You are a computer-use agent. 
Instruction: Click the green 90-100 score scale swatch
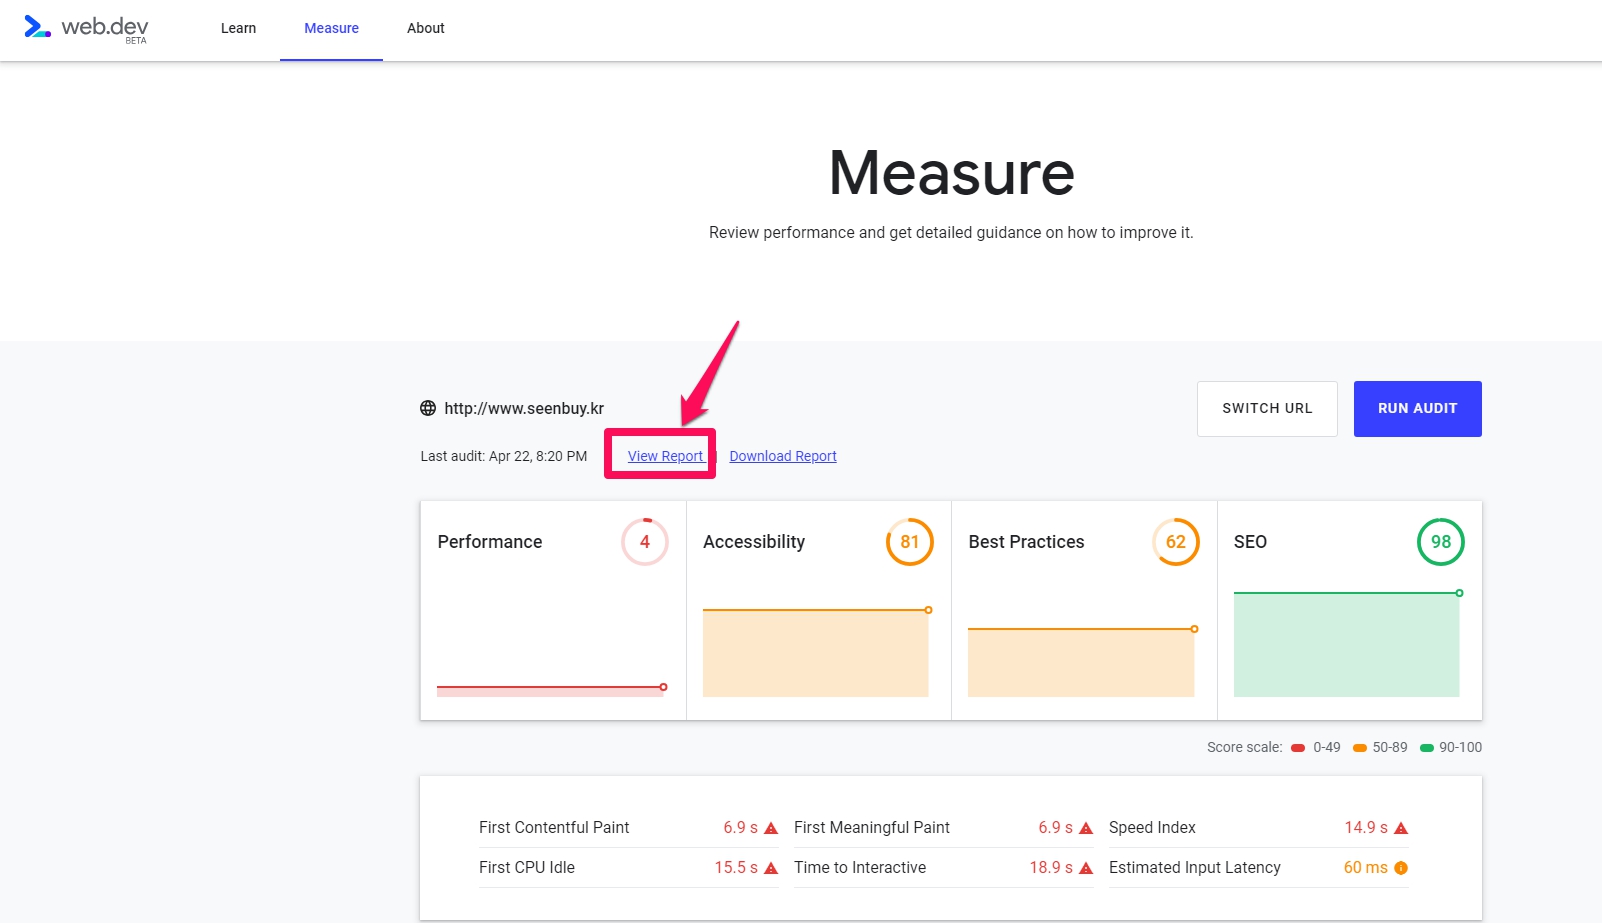[1427, 748]
